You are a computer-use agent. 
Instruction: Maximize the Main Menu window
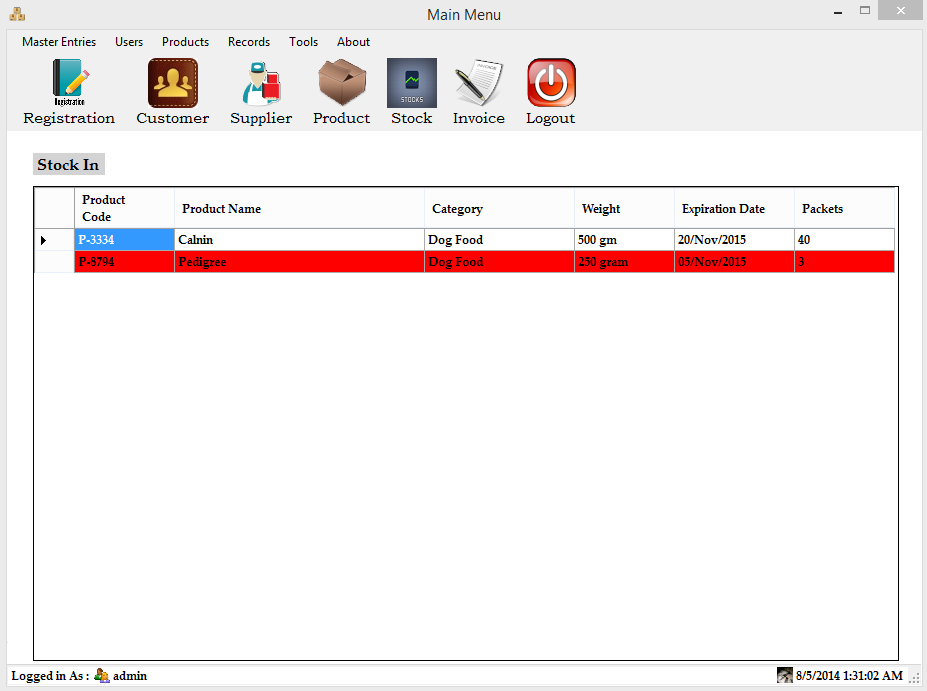tap(865, 11)
